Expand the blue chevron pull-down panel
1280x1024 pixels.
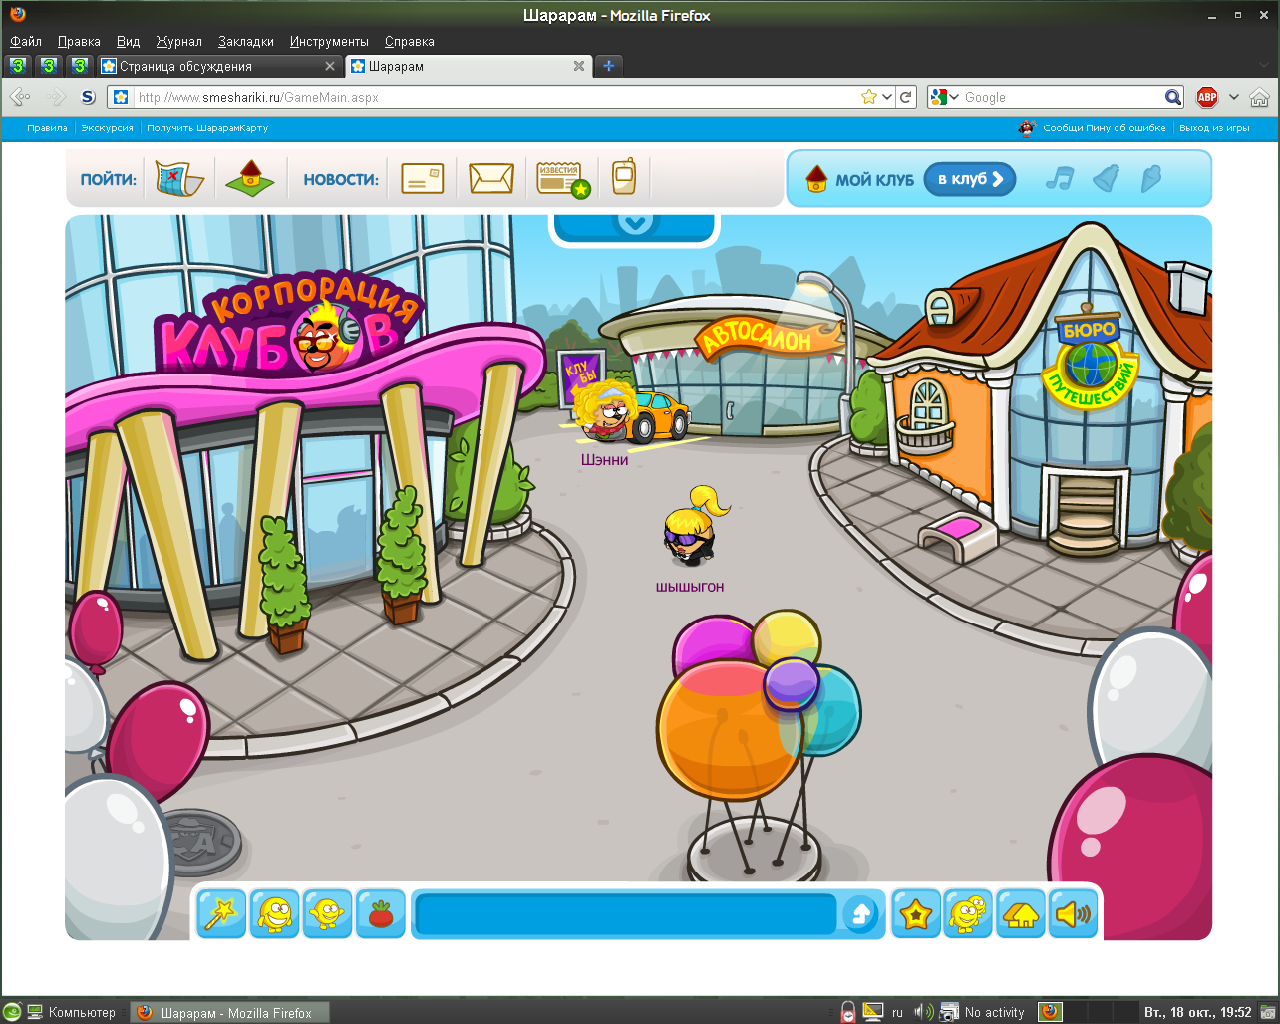tap(635, 225)
